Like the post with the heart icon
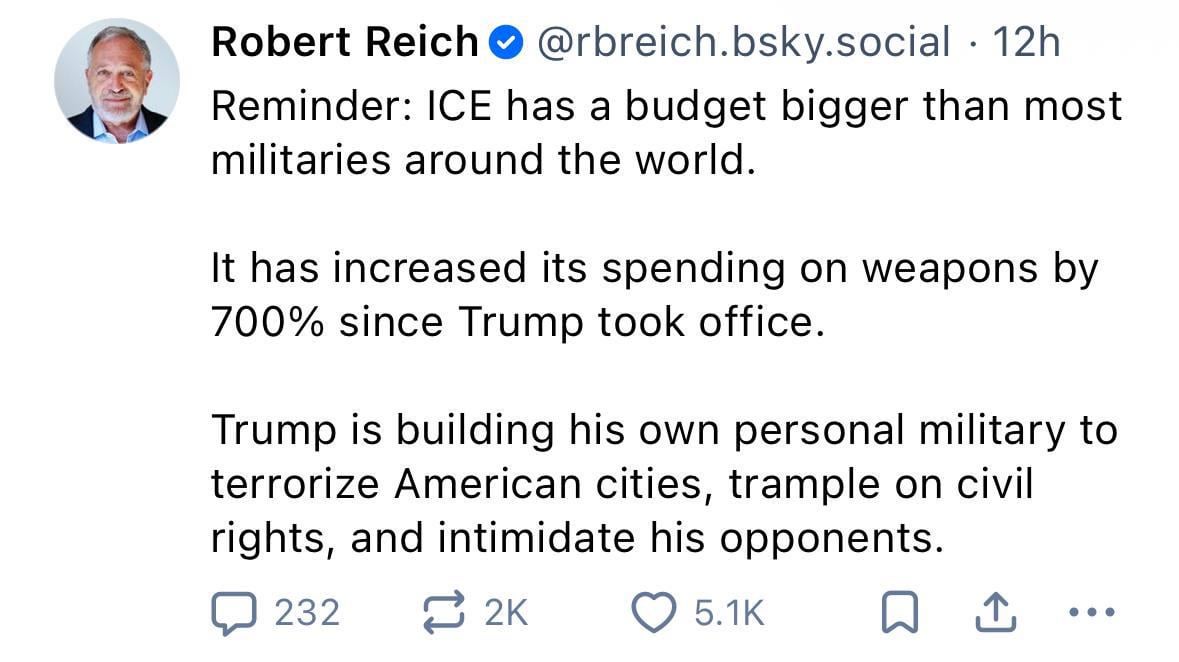 coord(655,612)
